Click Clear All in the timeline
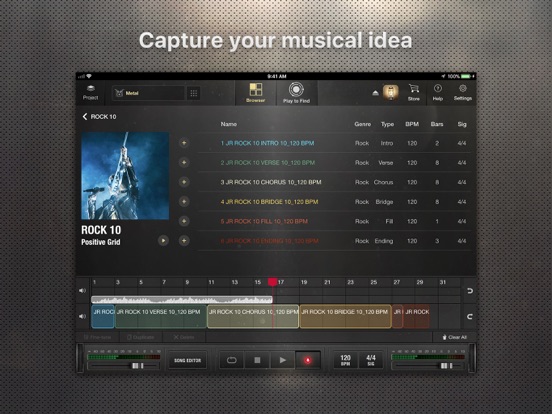 (454, 337)
